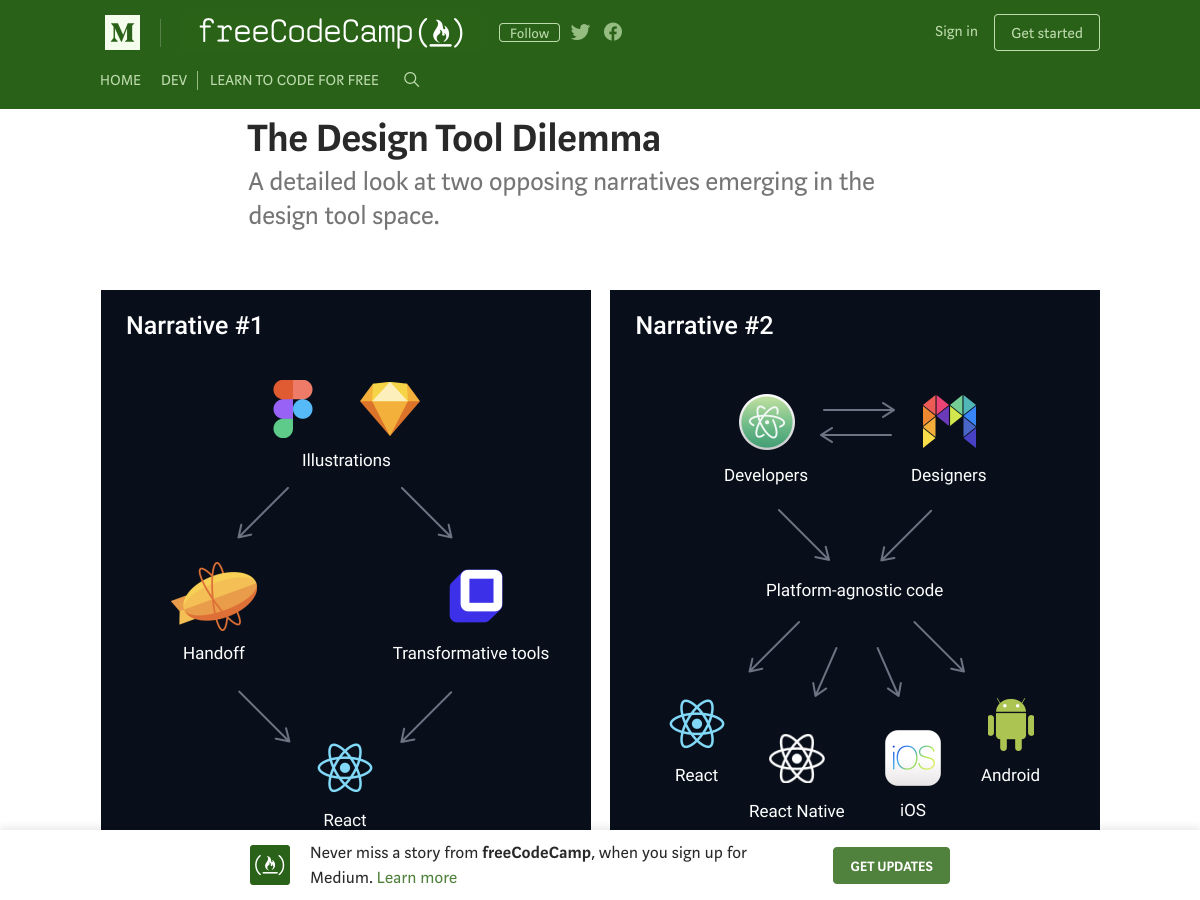Open the freeCodeCamp publication logo
The image size is (1200, 900).
(x=330, y=33)
